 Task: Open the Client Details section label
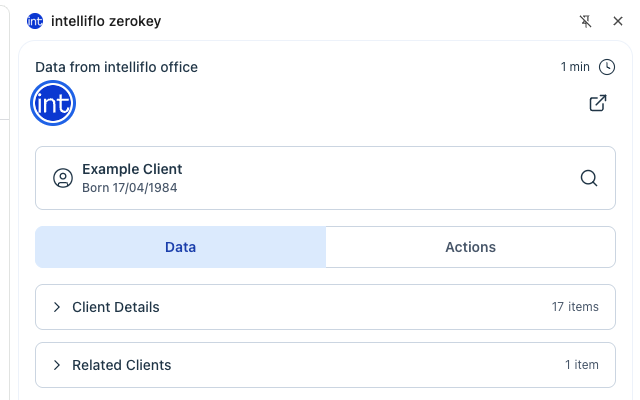(115, 307)
